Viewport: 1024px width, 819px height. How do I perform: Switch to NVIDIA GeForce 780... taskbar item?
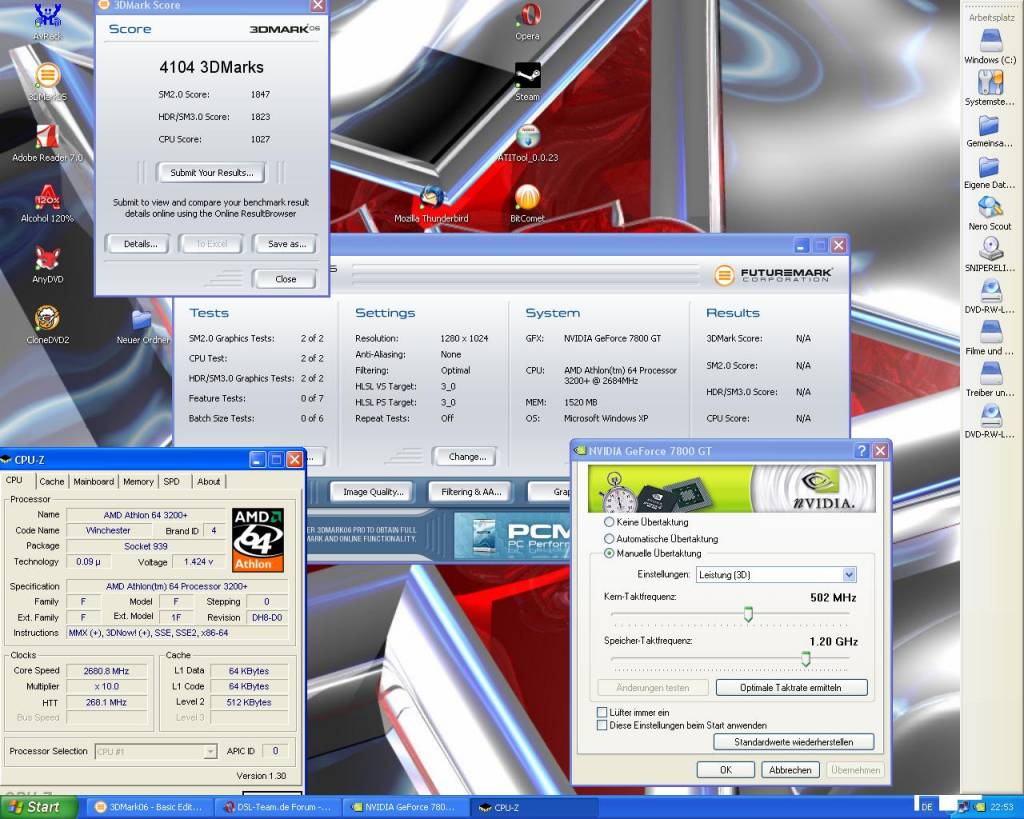pyautogui.click(x=406, y=807)
